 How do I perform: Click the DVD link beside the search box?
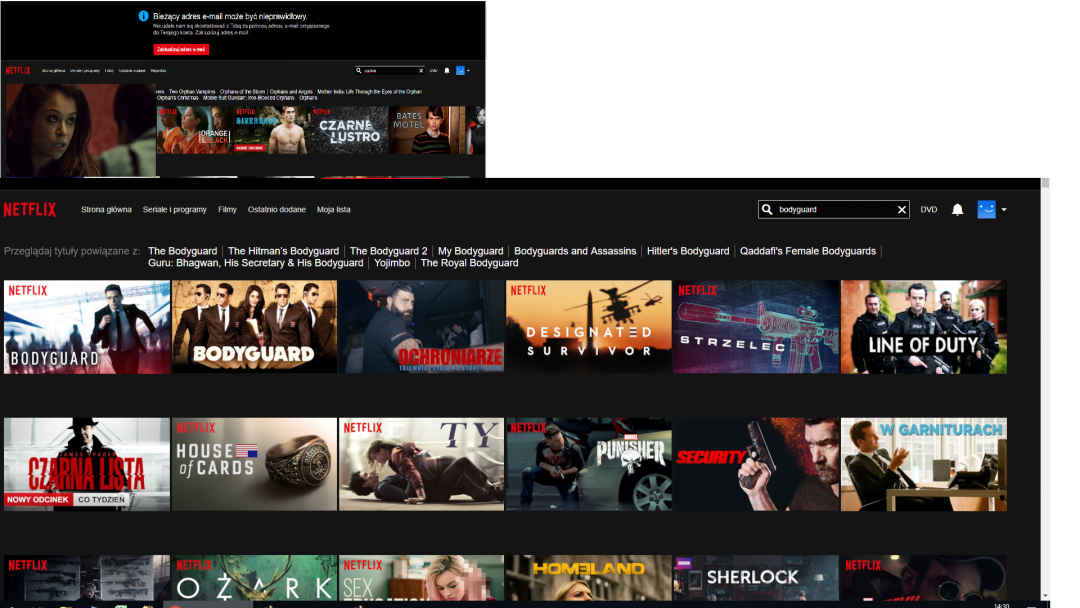tap(929, 210)
